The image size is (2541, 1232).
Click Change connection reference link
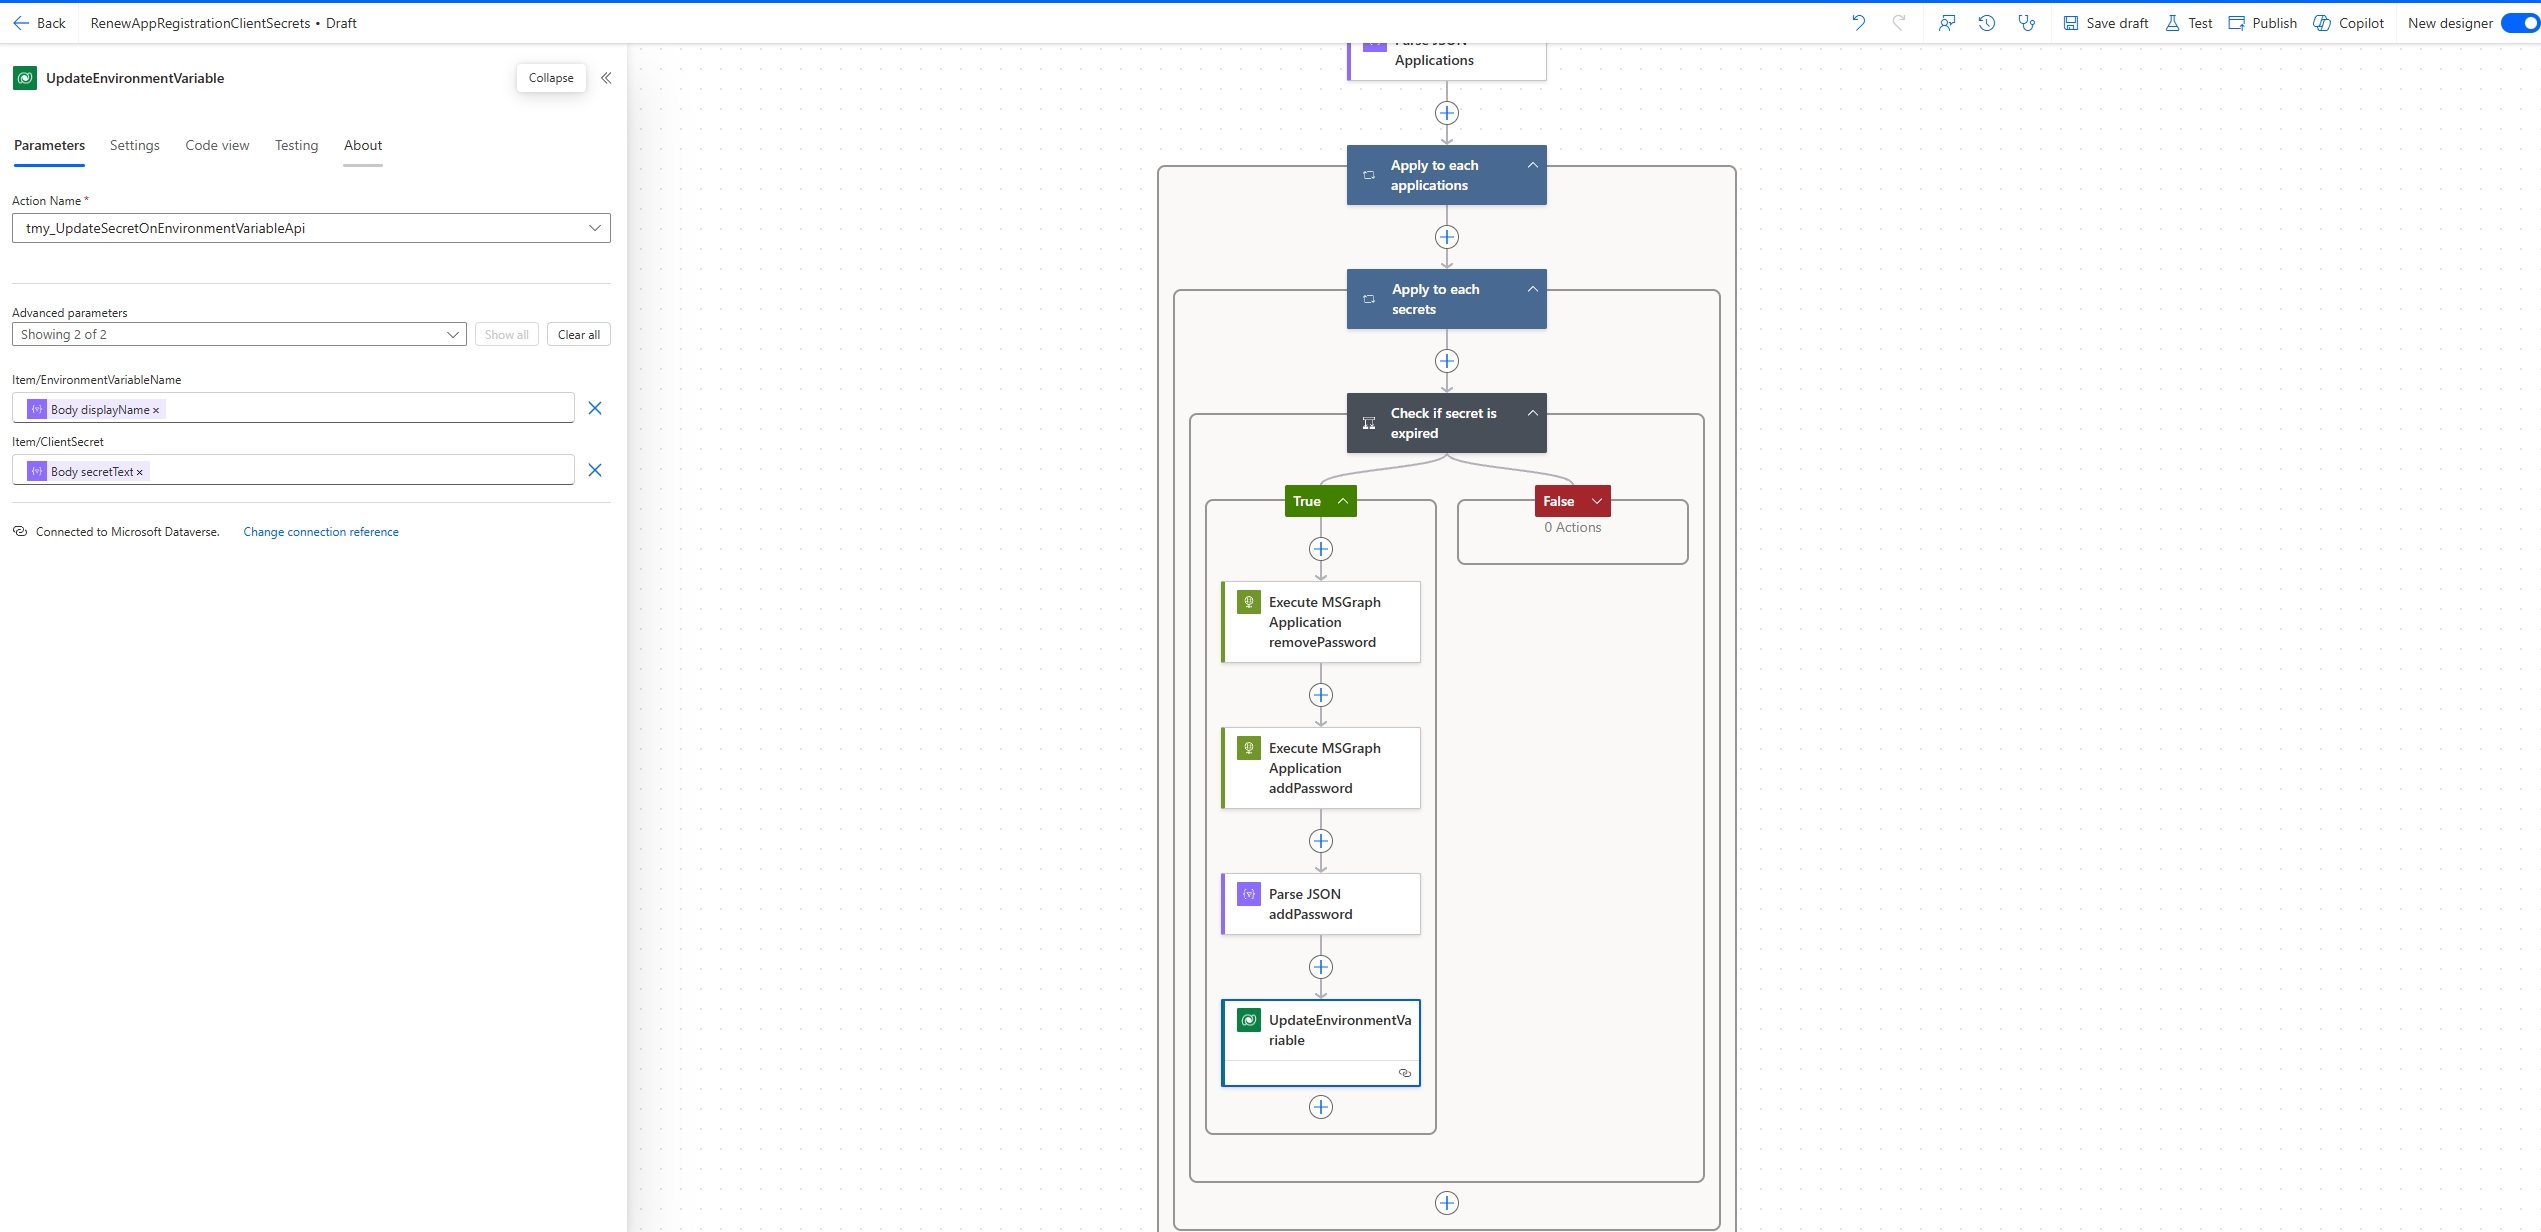321,532
